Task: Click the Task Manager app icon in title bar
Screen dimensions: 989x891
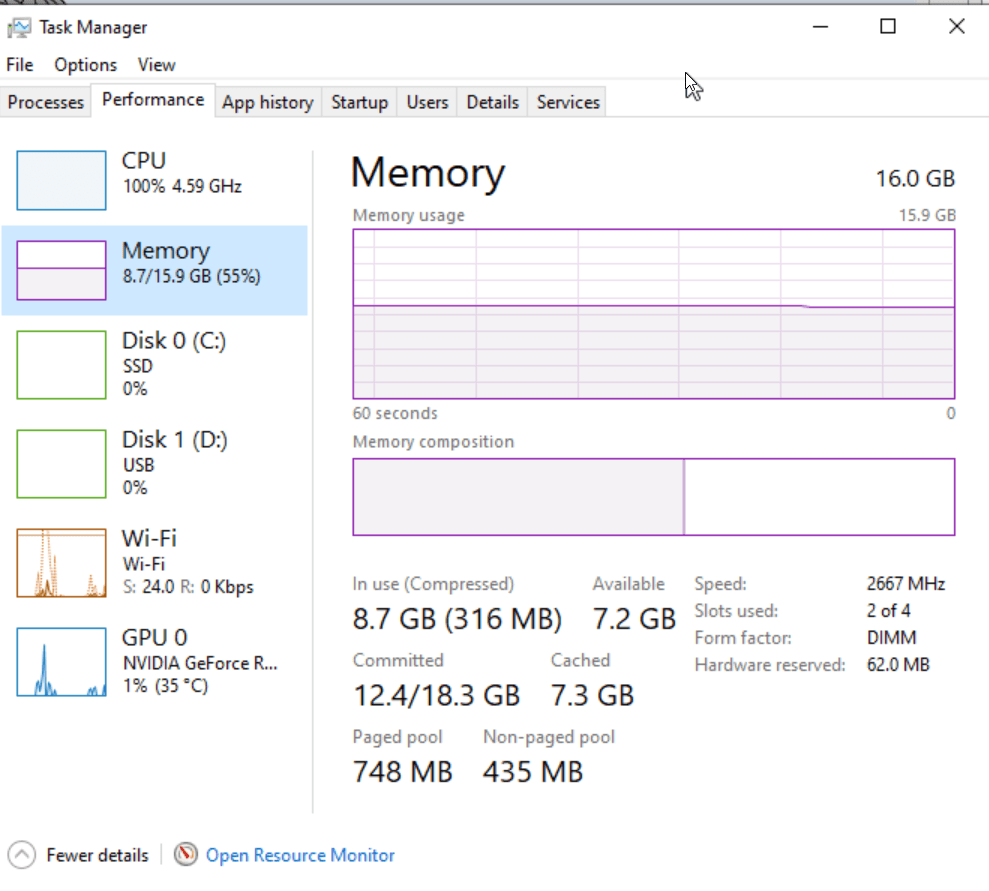Action: coord(19,27)
